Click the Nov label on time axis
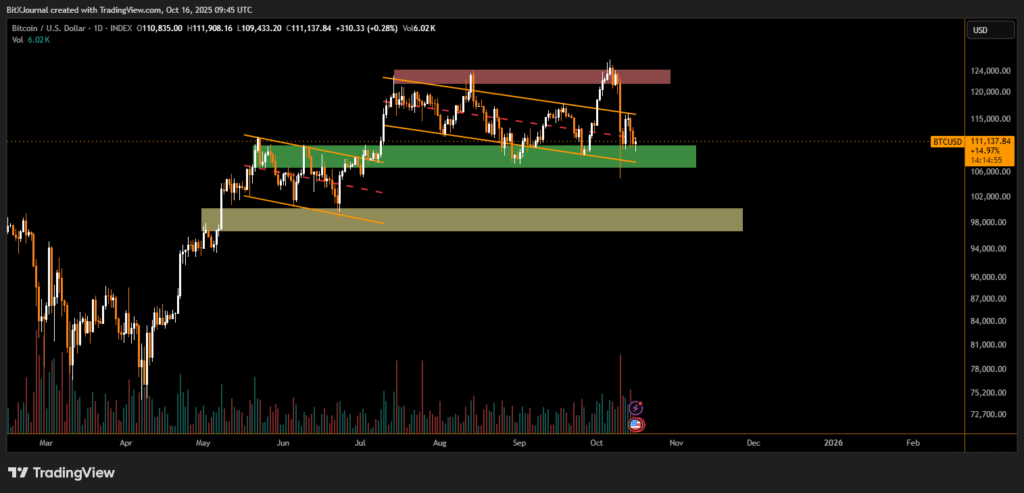 point(676,441)
